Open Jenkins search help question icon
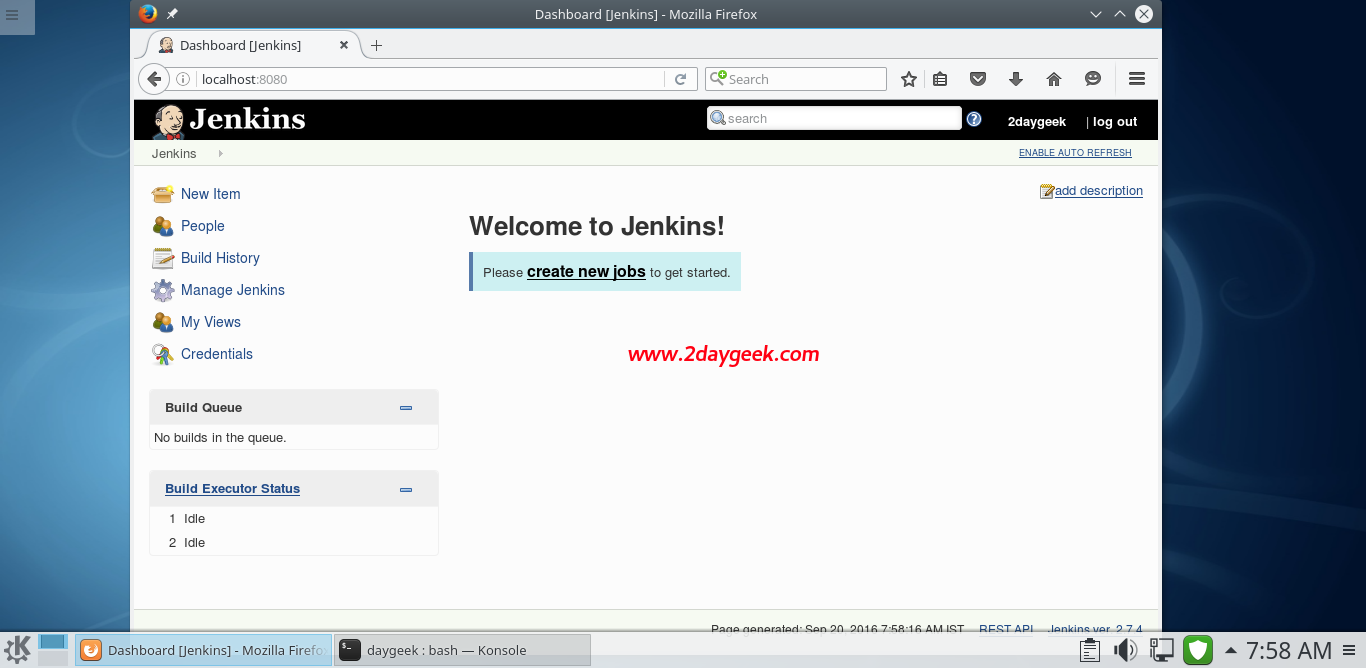This screenshot has width=1366, height=668. tap(974, 119)
